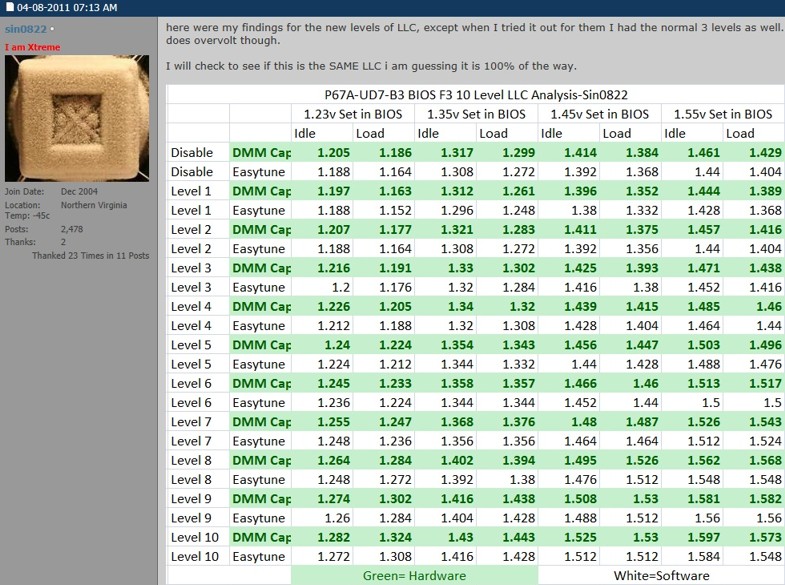Click the Idle header under 1.45v
The width and height of the screenshot is (785, 585).
(552, 134)
